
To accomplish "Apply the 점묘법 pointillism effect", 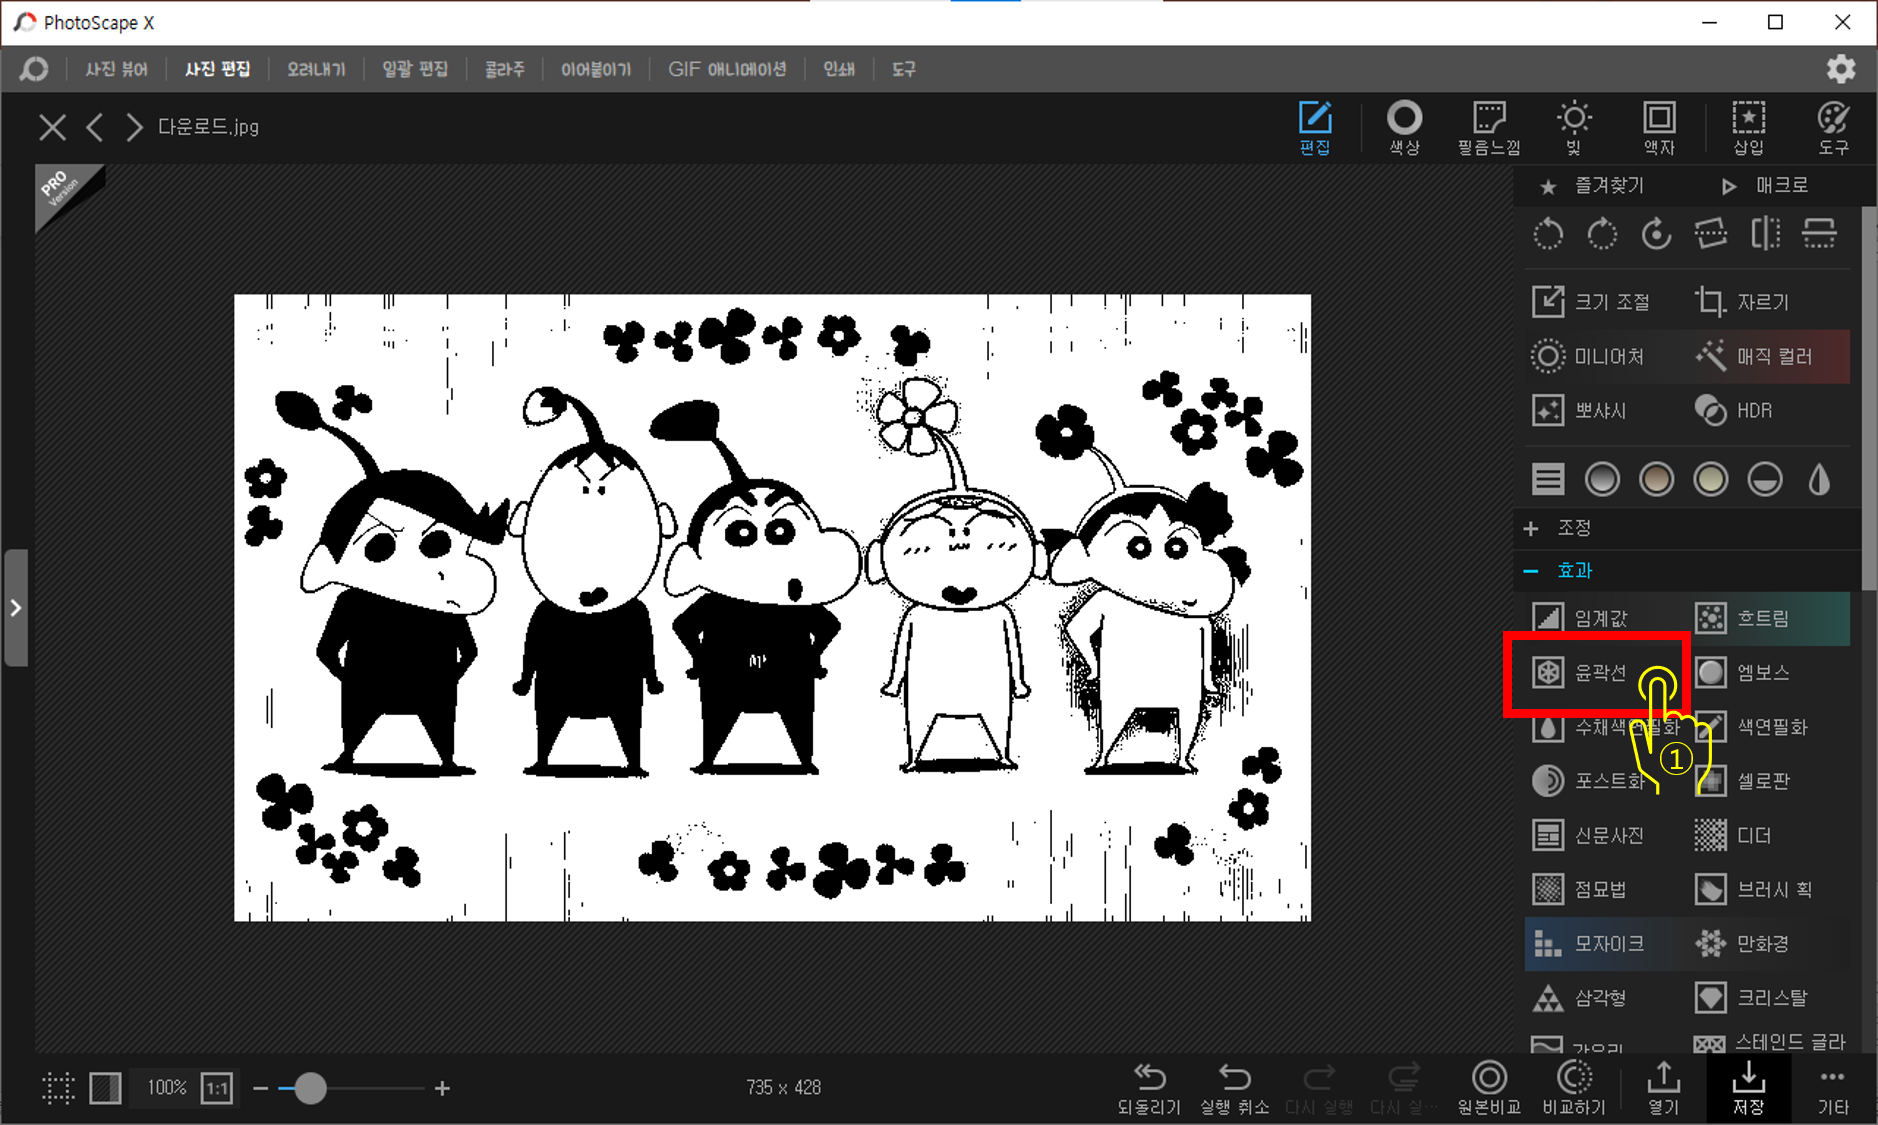I will tap(1580, 889).
